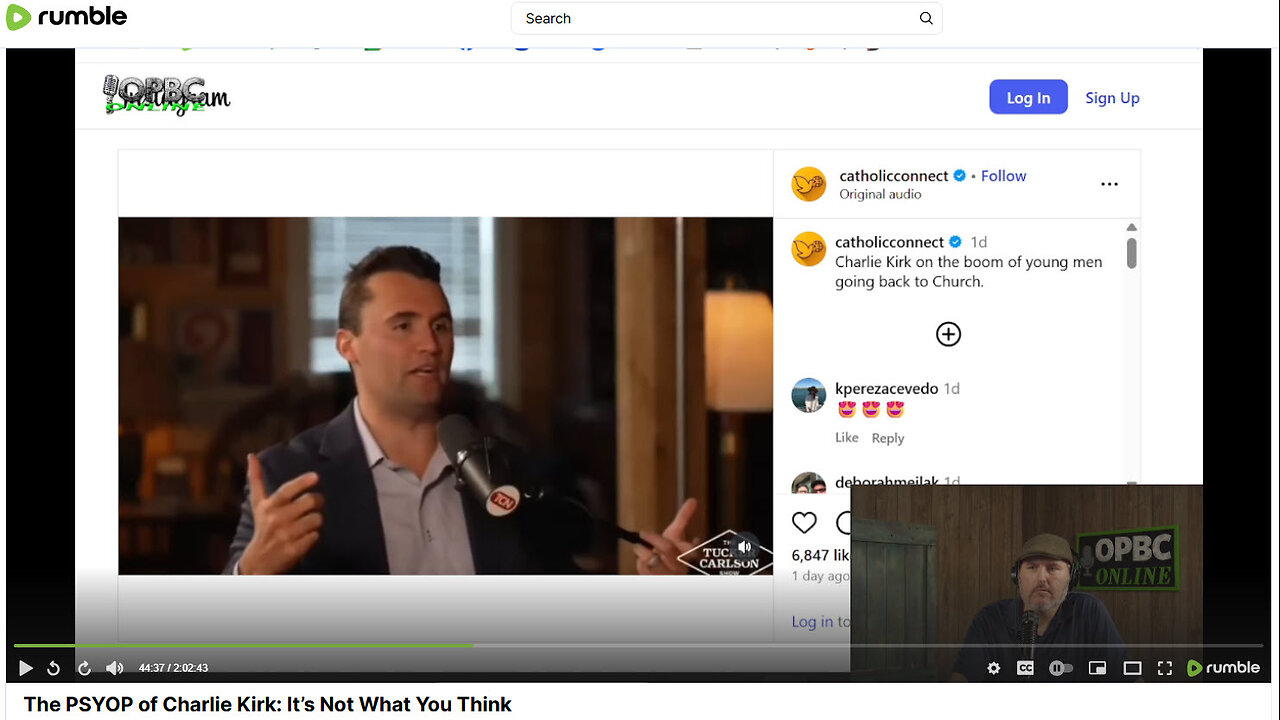Viewport: 1280px width, 720px height.
Task: Switch to theater mode
Action: 1132,668
